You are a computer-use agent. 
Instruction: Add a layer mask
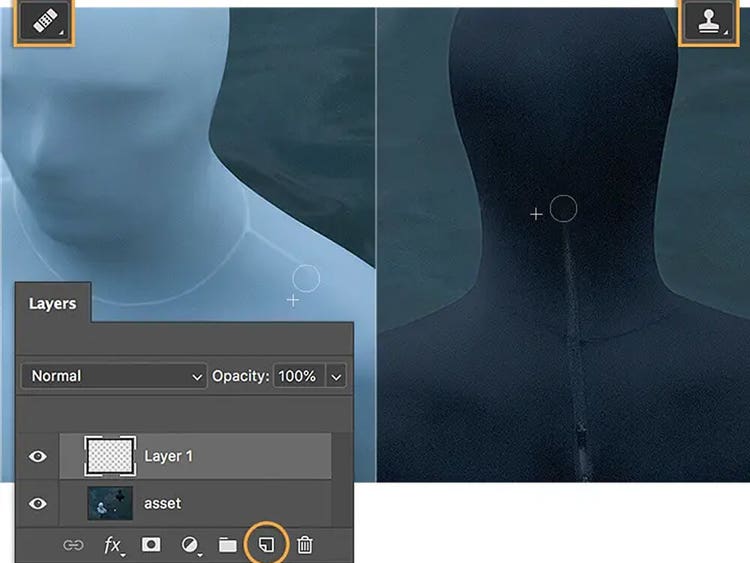(151, 545)
